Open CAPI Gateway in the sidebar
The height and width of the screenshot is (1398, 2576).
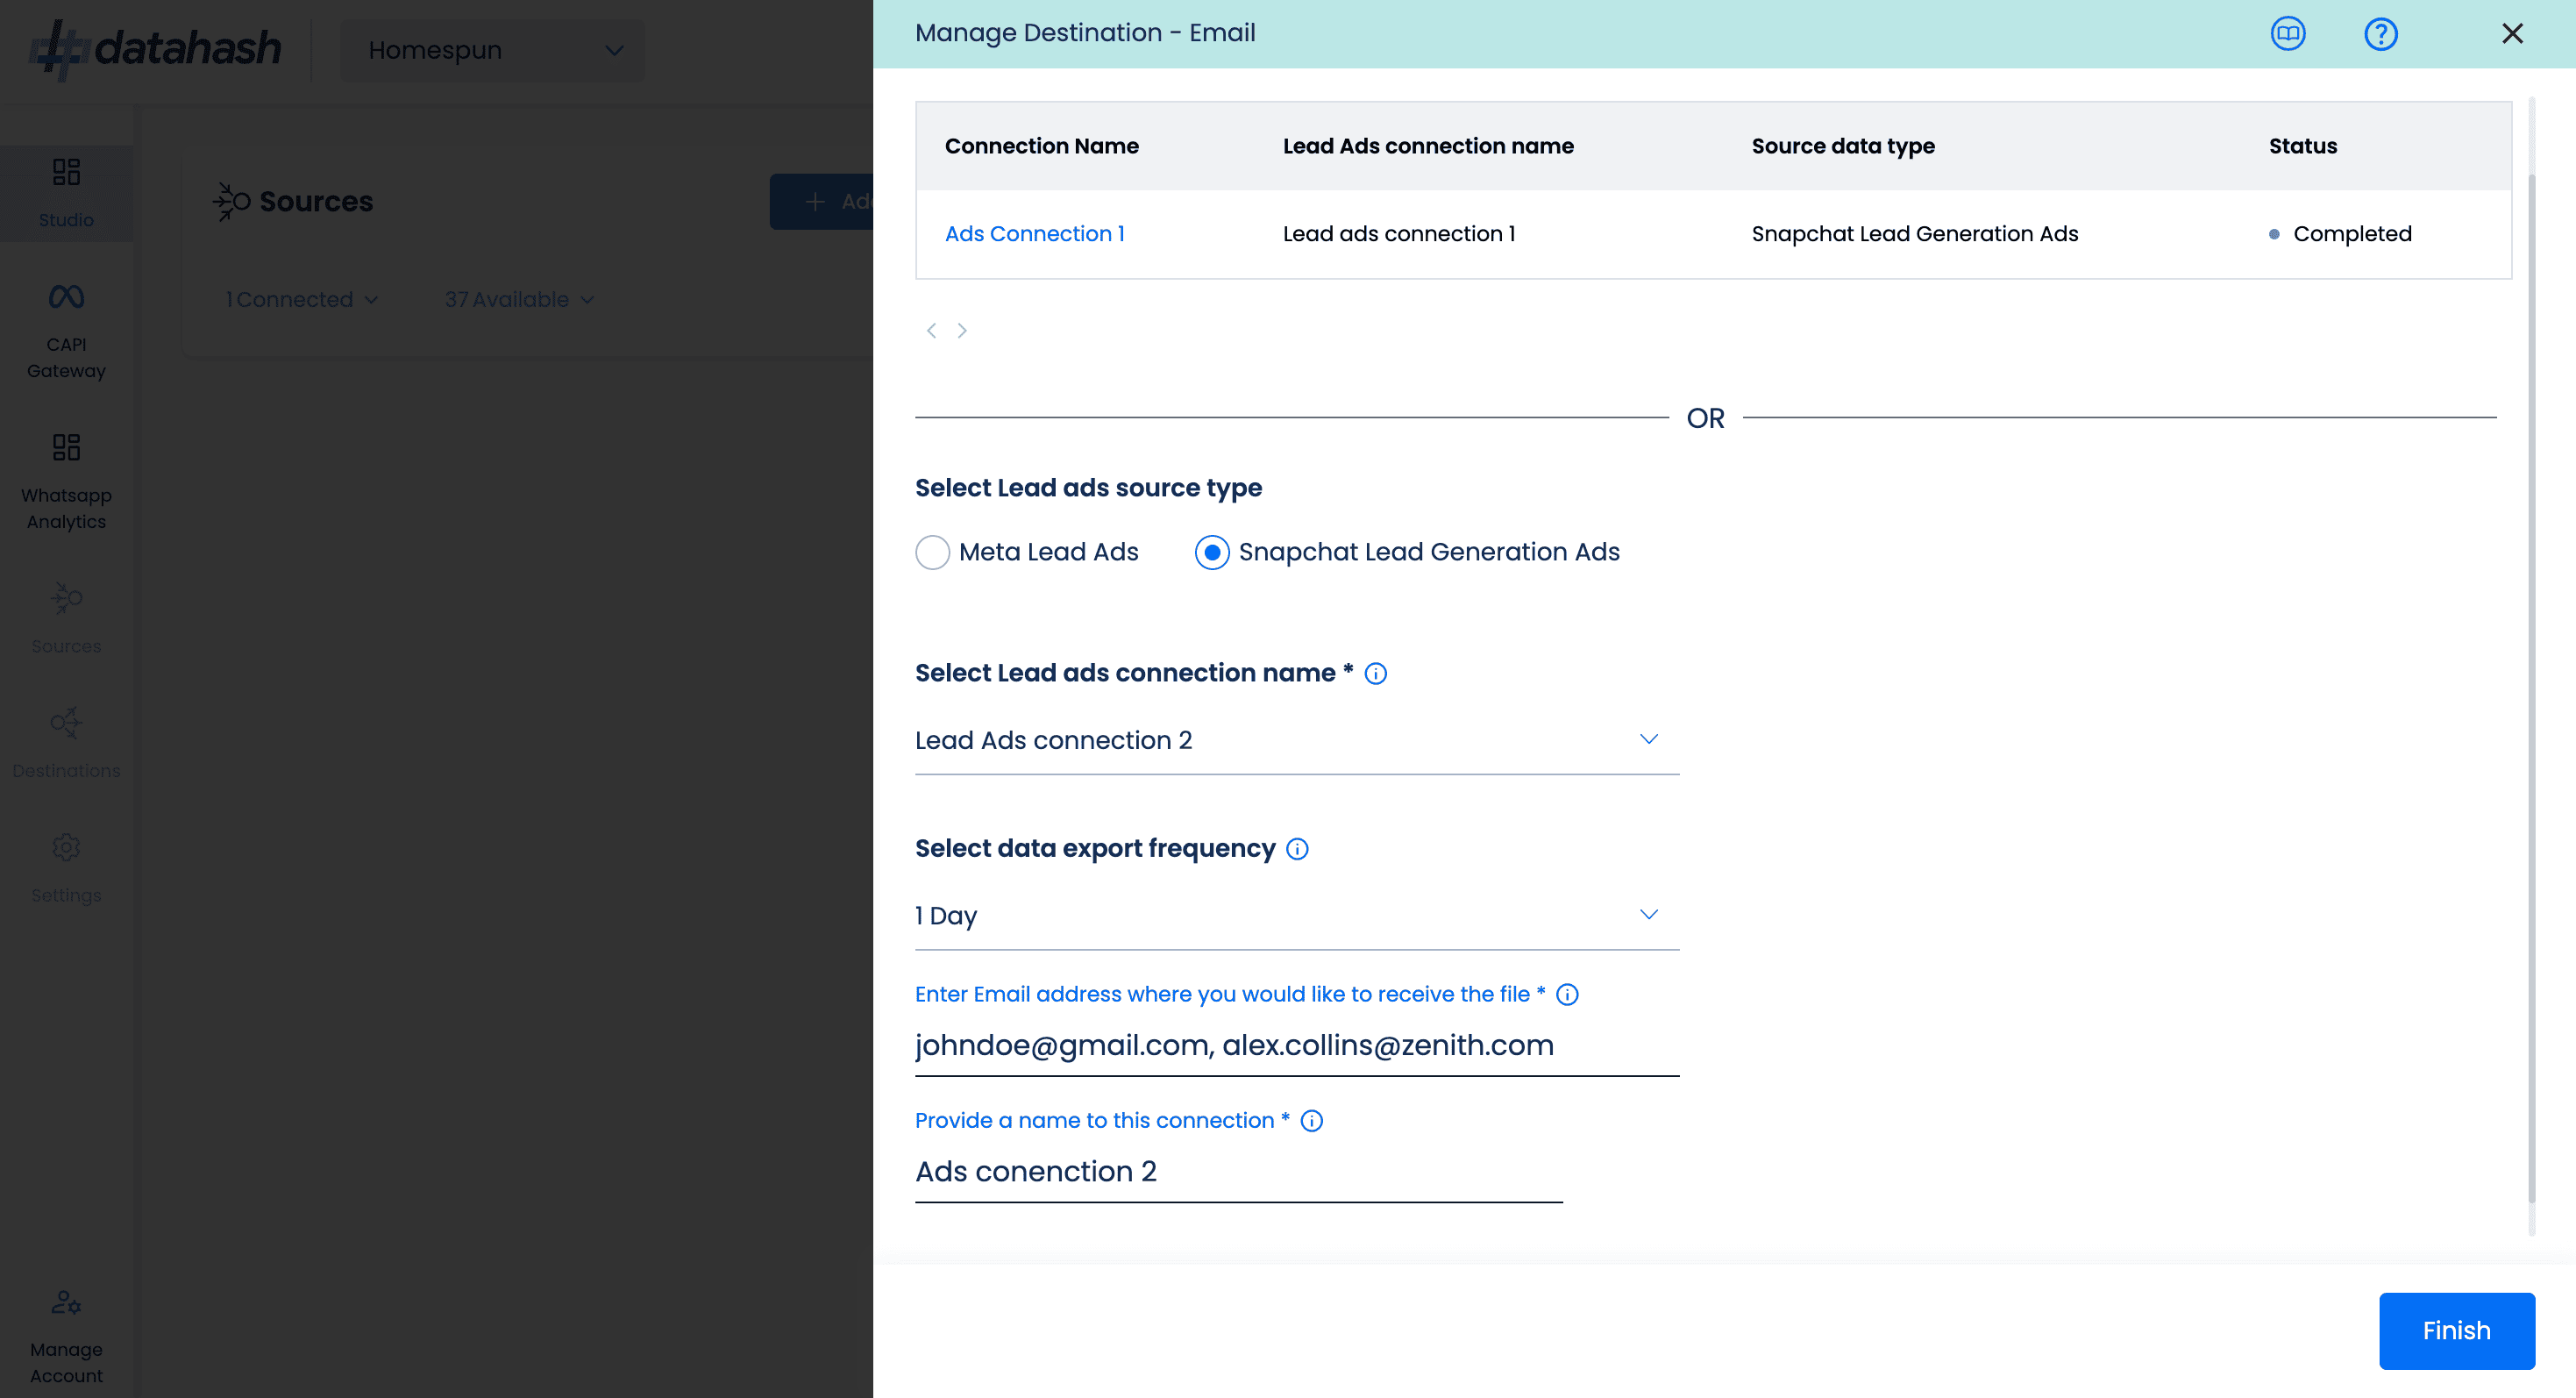66,332
